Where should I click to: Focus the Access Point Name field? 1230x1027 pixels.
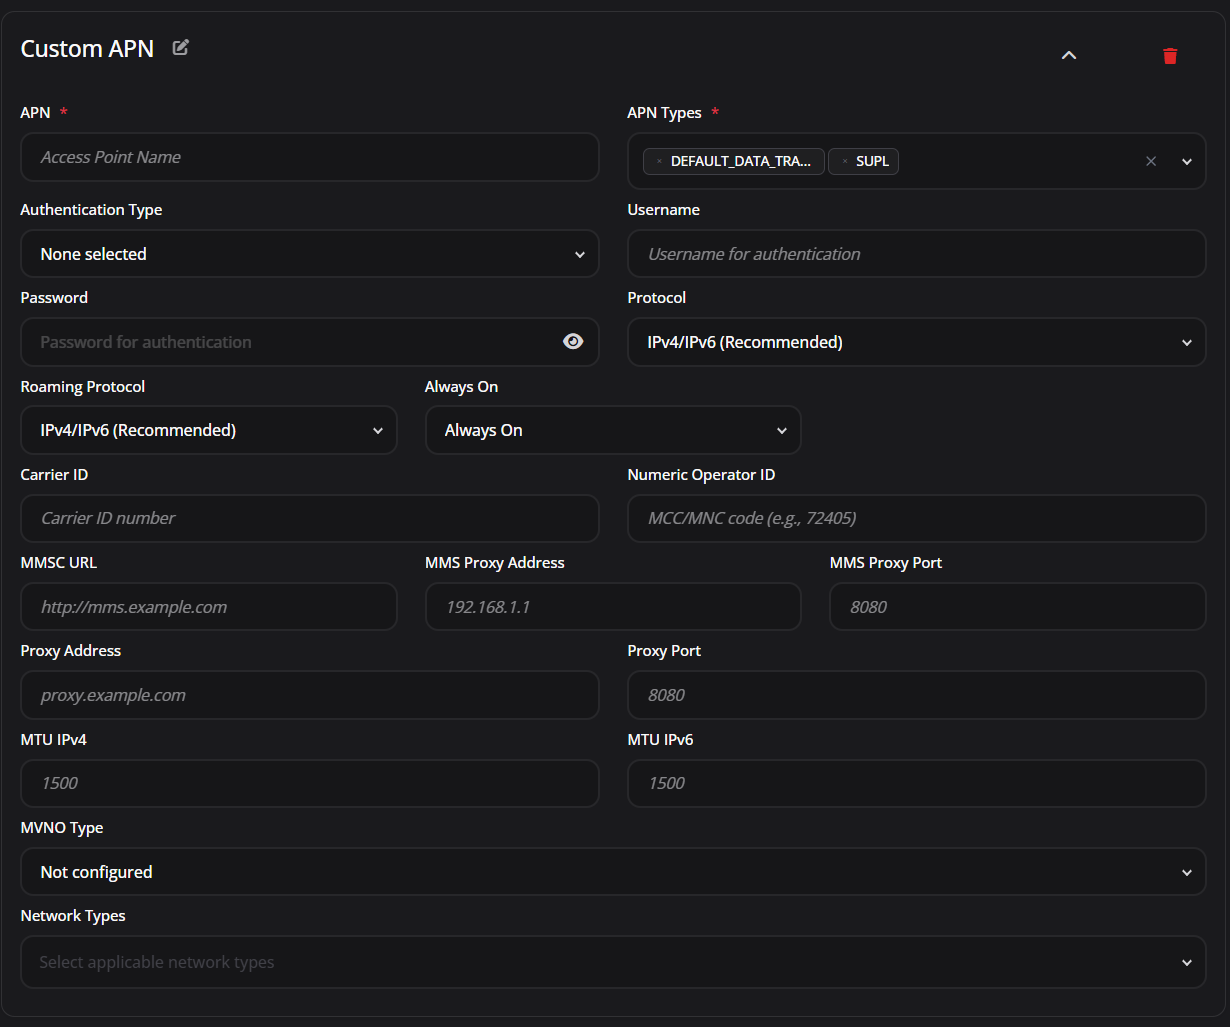point(310,157)
